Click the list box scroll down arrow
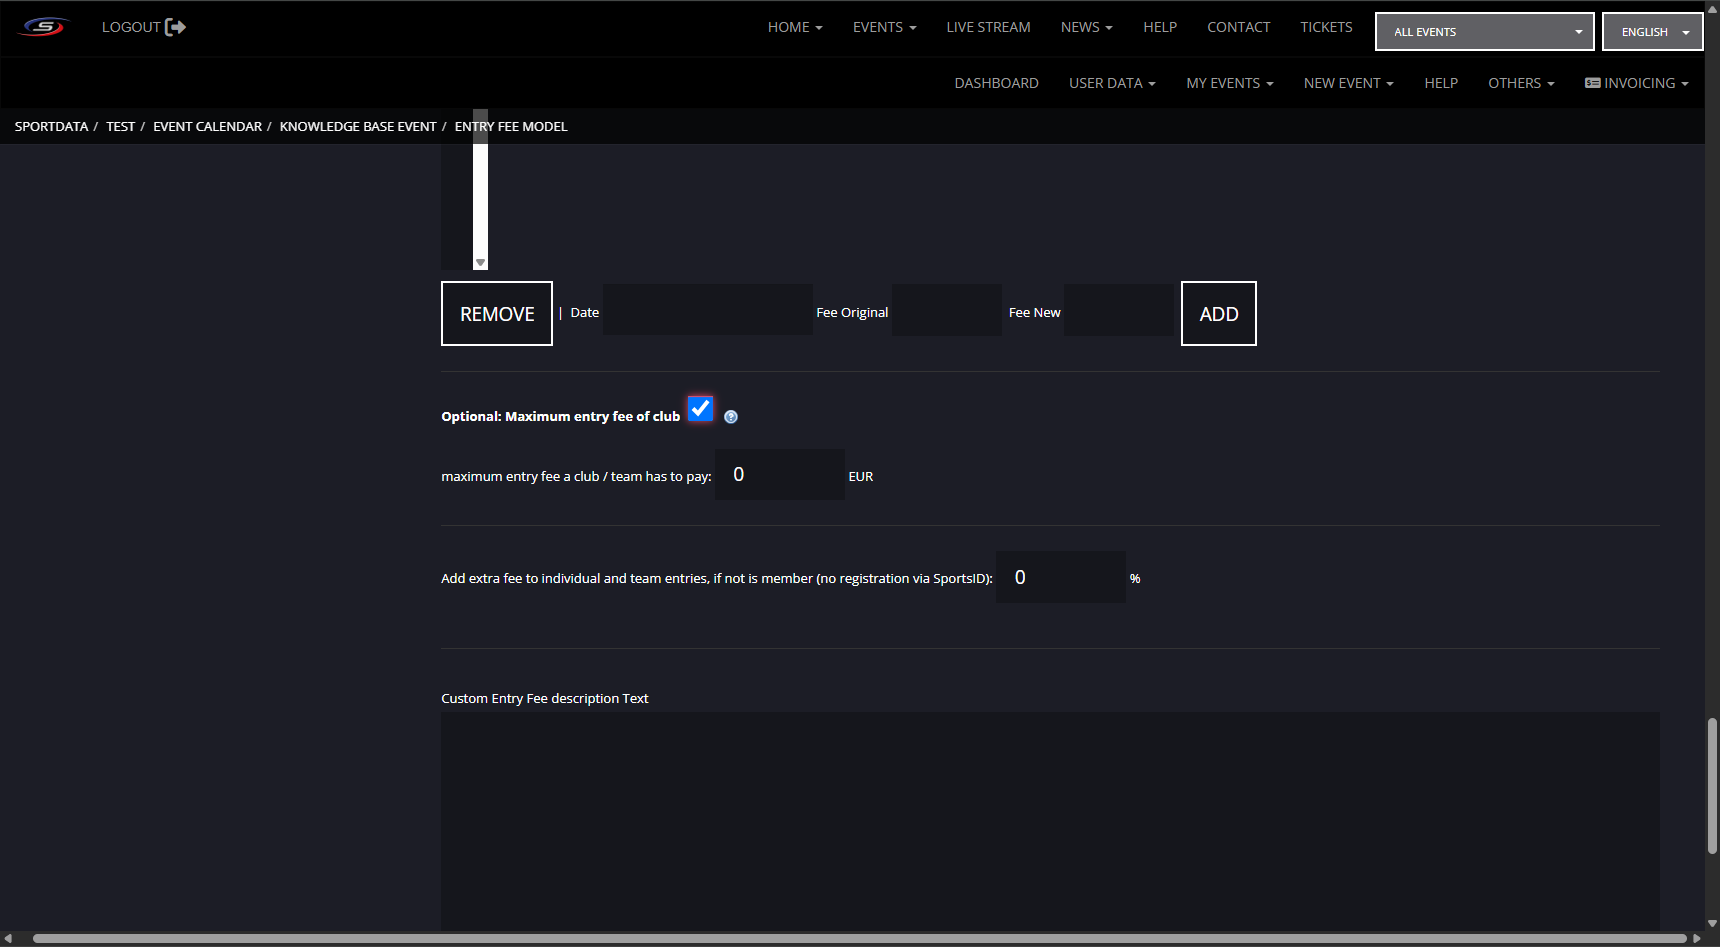This screenshot has height=947, width=1720. click(x=481, y=263)
